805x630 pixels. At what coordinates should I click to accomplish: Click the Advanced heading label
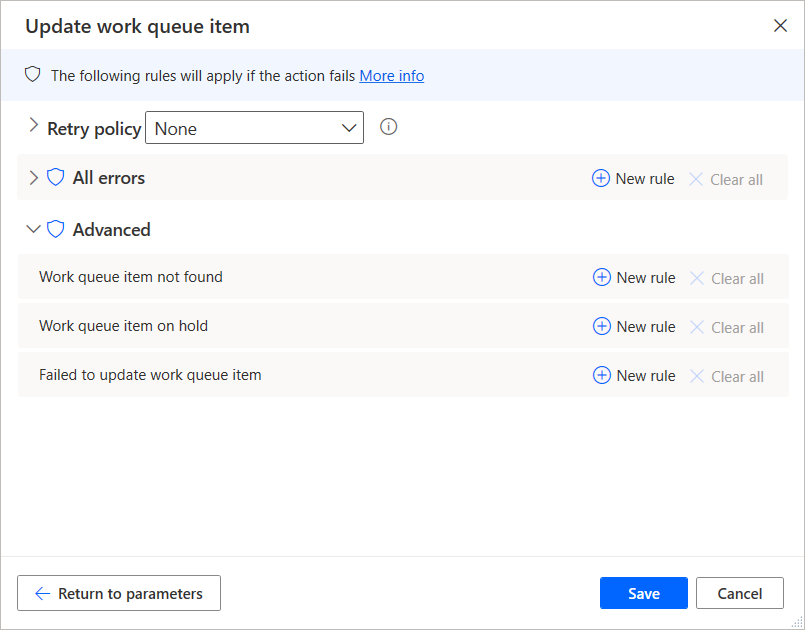[111, 230]
